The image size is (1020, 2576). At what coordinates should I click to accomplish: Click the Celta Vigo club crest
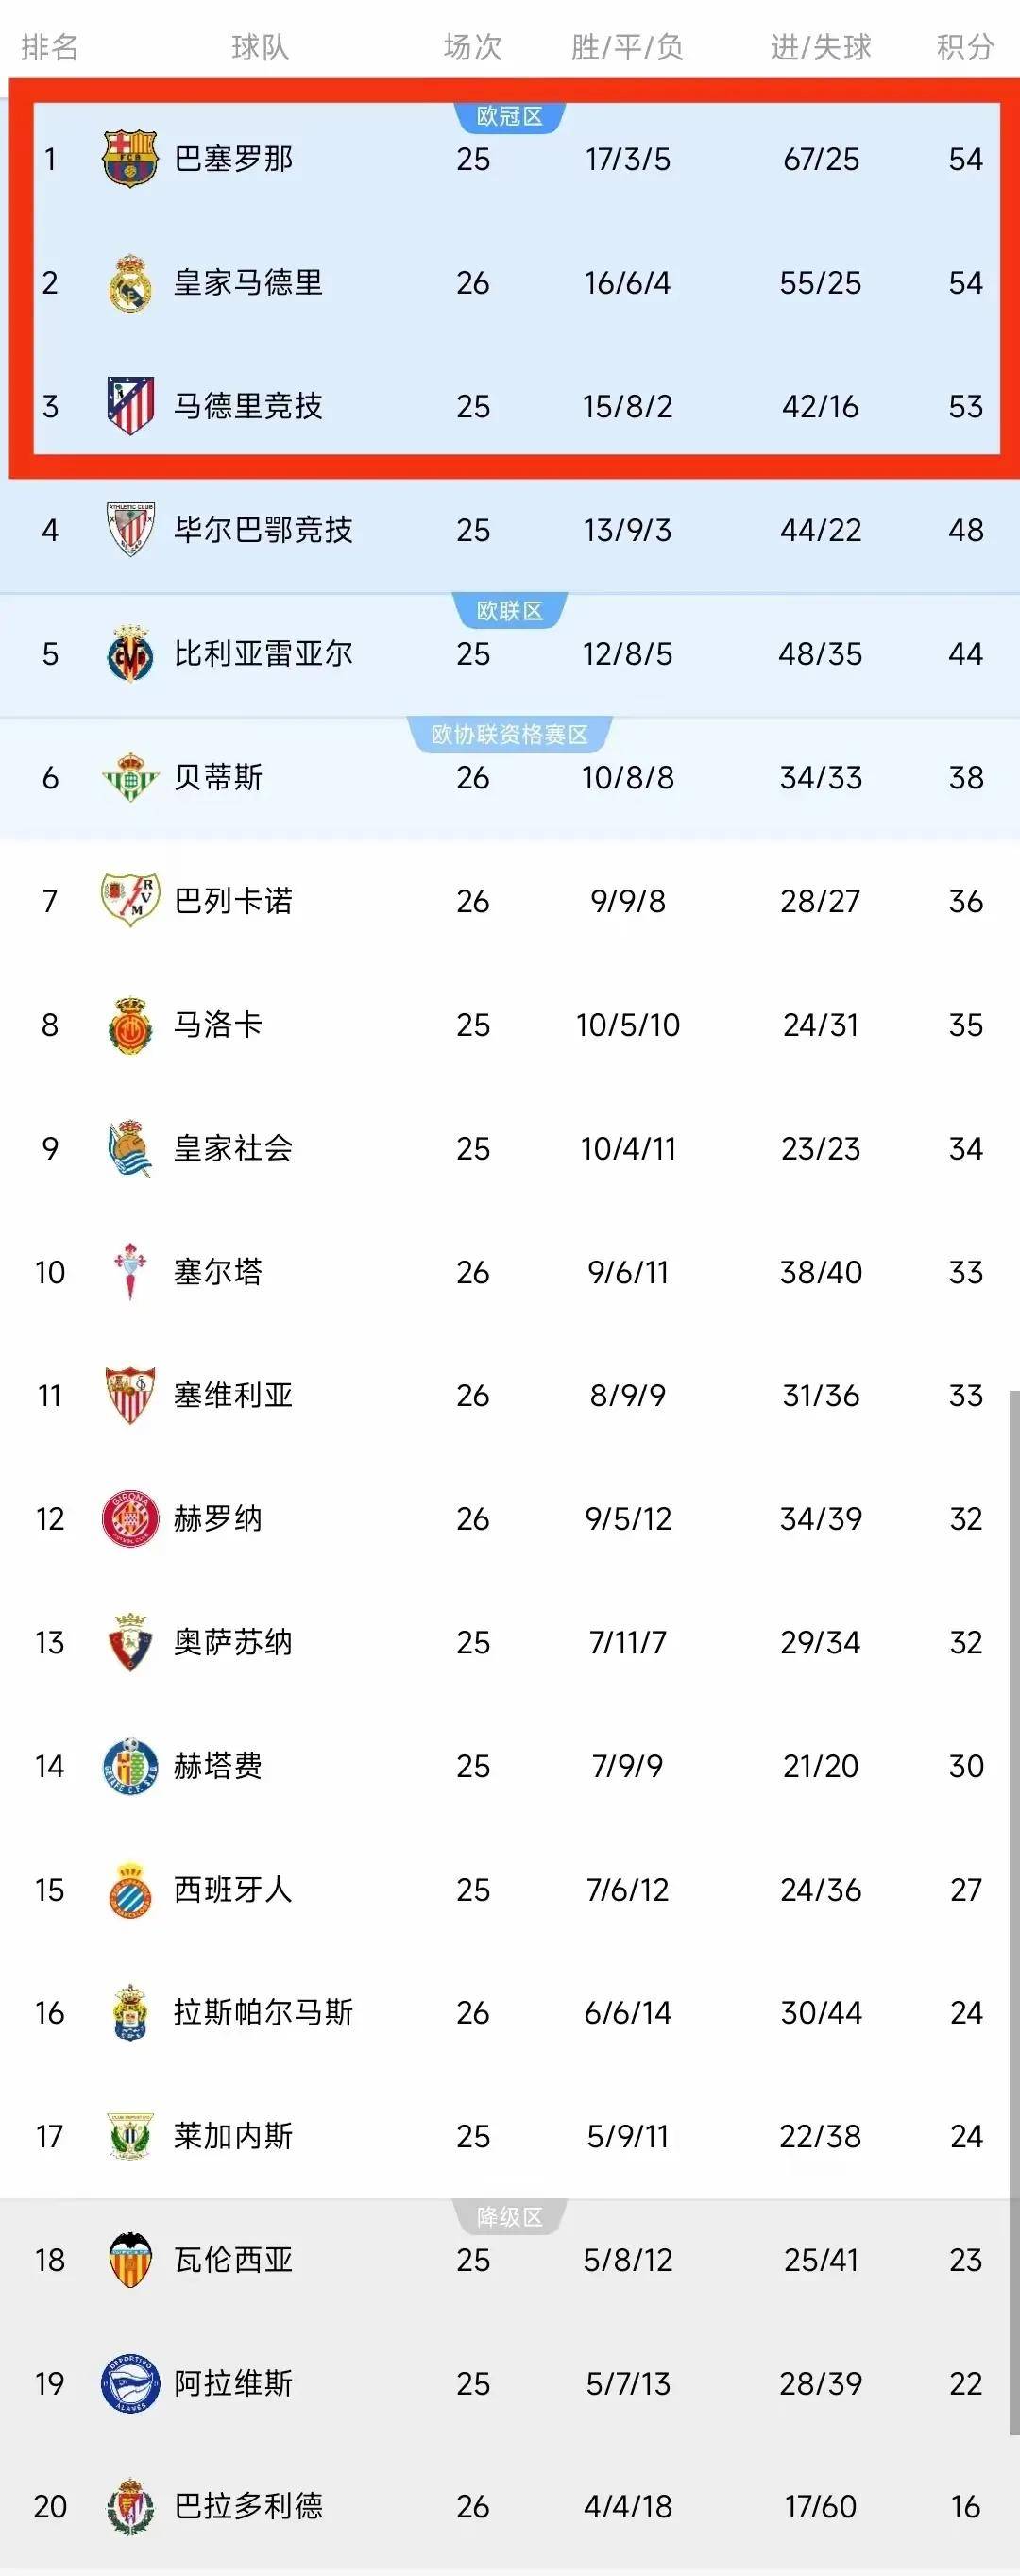point(130,1271)
